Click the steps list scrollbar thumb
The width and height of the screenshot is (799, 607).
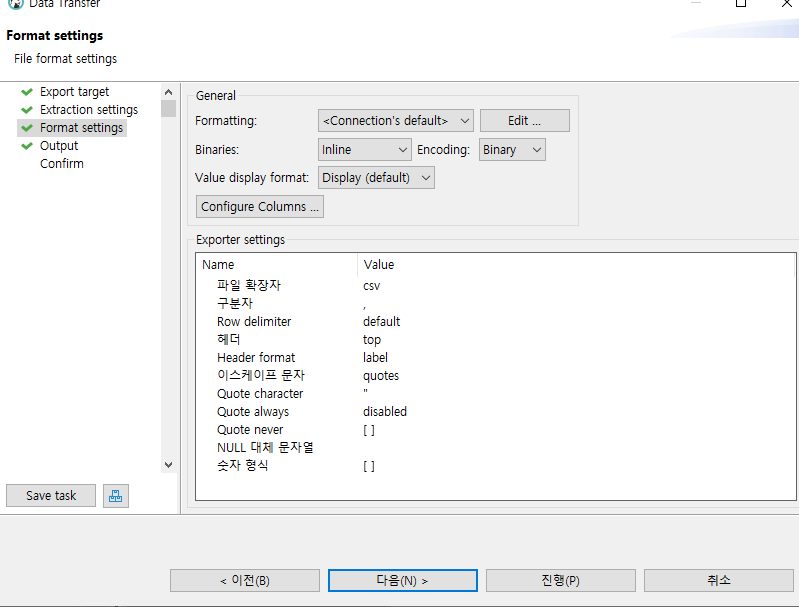tap(169, 109)
